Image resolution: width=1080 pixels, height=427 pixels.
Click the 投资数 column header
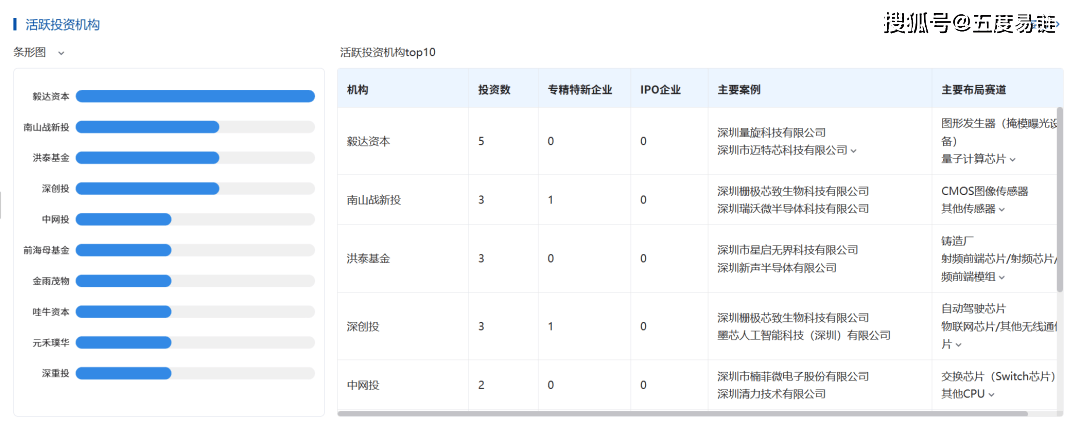pyautogui.click(x=494, y=90)
